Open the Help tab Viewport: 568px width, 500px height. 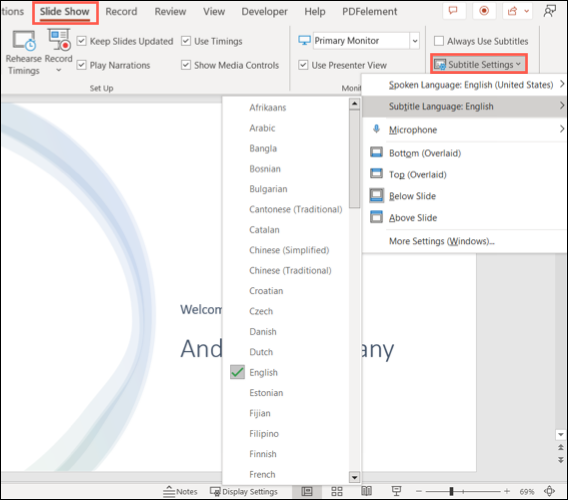click(314, 12)
